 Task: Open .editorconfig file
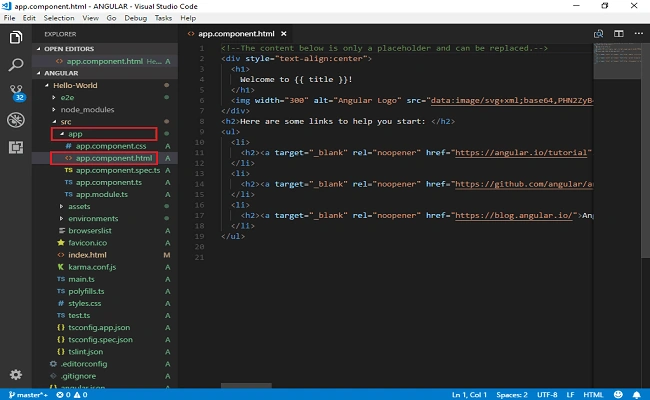105,364
